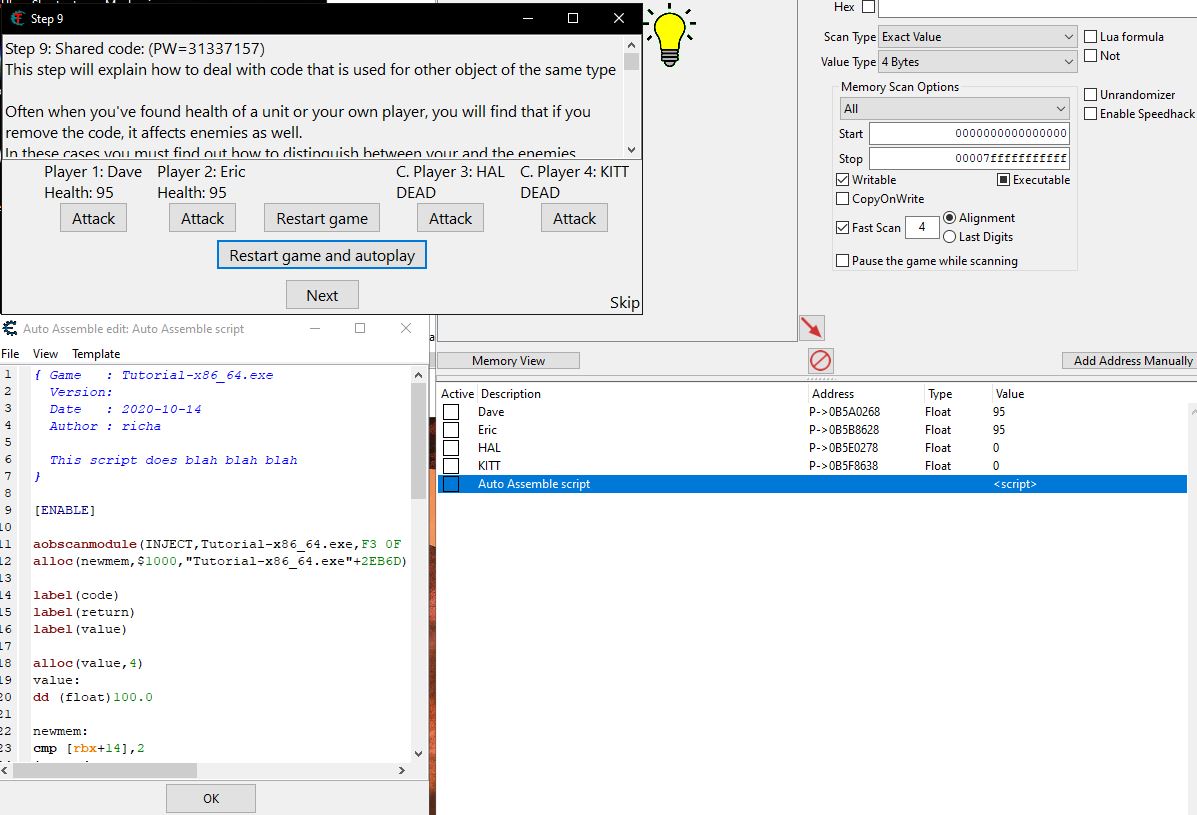Open the File menu in Auto Assemble

click(x=10, y=354)
